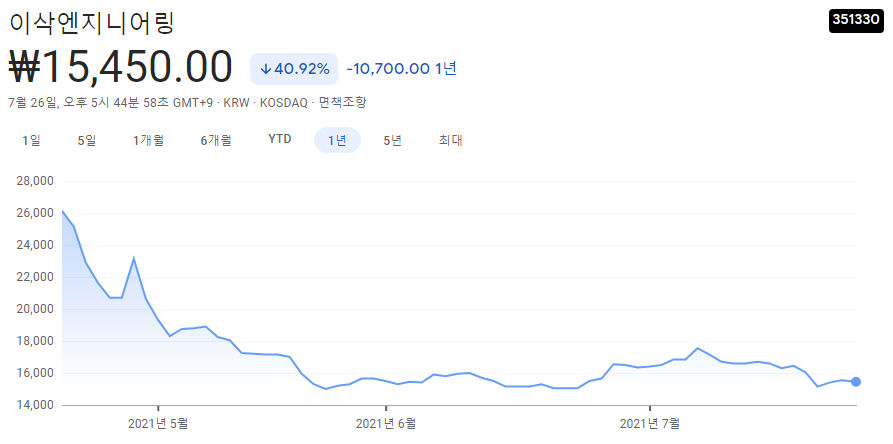Switch chart to 1개월 range
The height and width of the screenshot is (444, 893).
(x=149, y=140)
